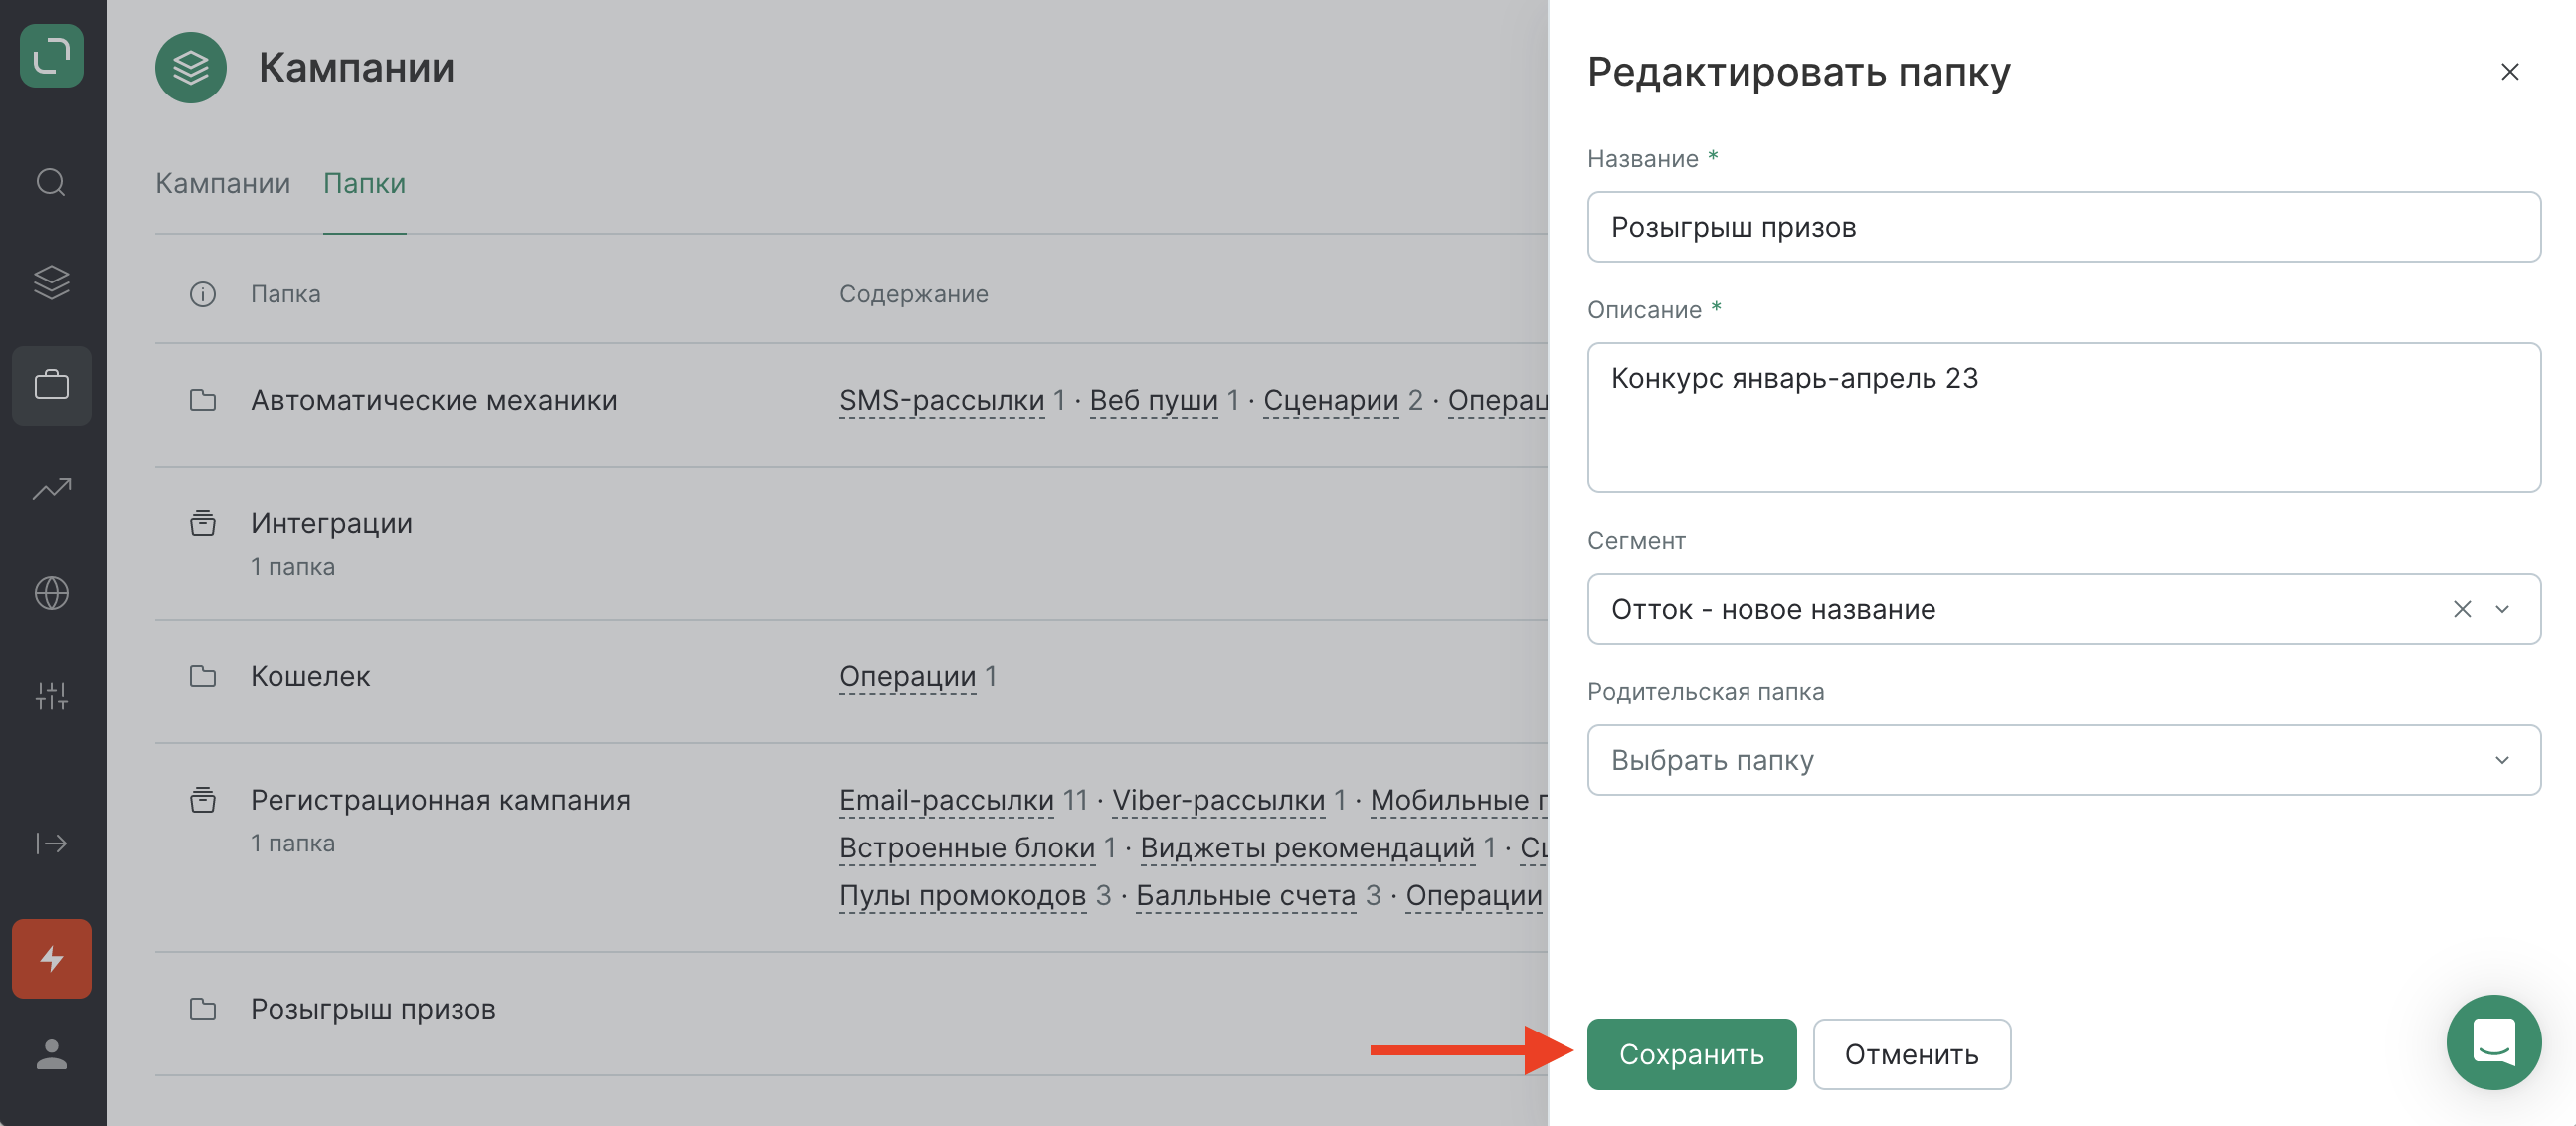Open search from the sidebar magnifier icon
Screen dimensions: 2576x1126
click(51, 182)
